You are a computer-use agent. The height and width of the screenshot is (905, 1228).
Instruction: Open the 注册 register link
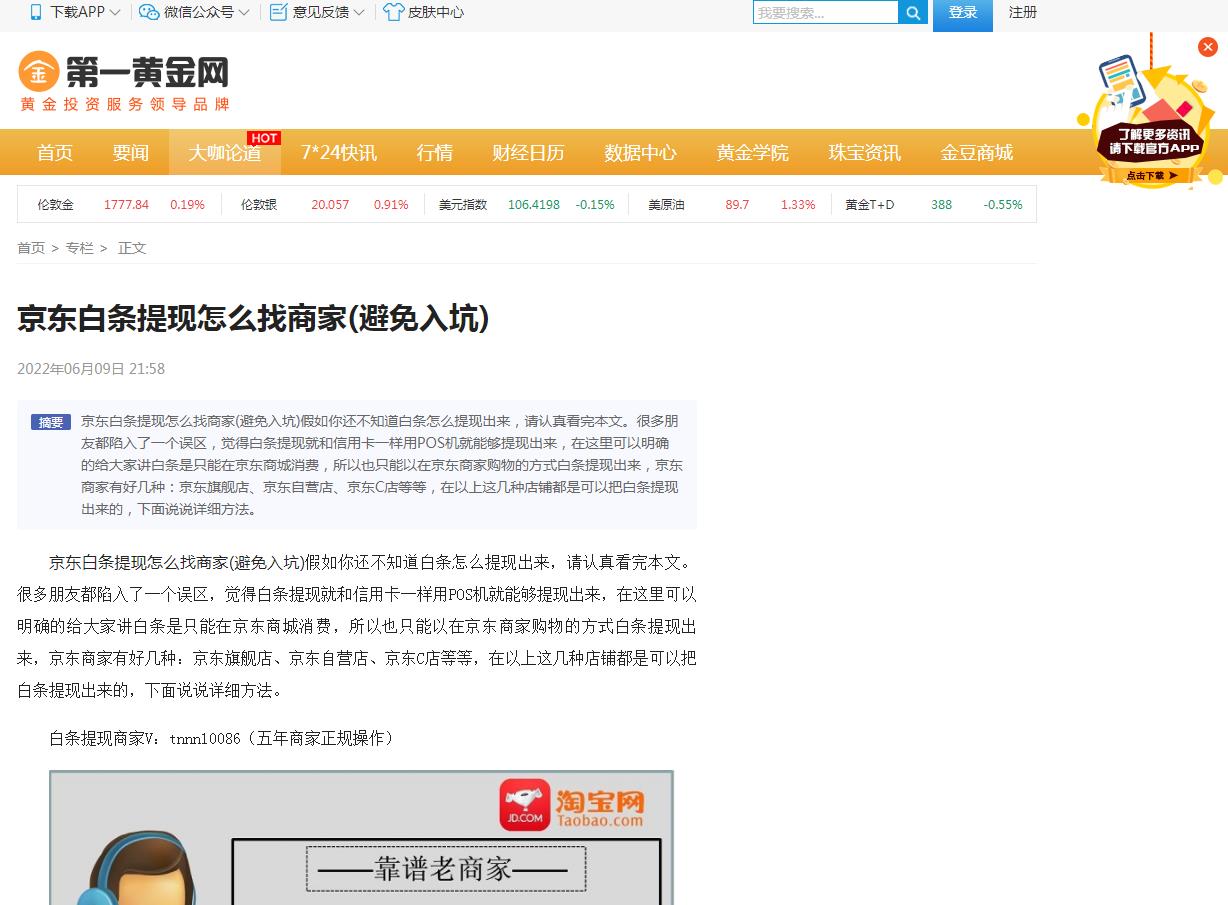[x=1023, y=12]
